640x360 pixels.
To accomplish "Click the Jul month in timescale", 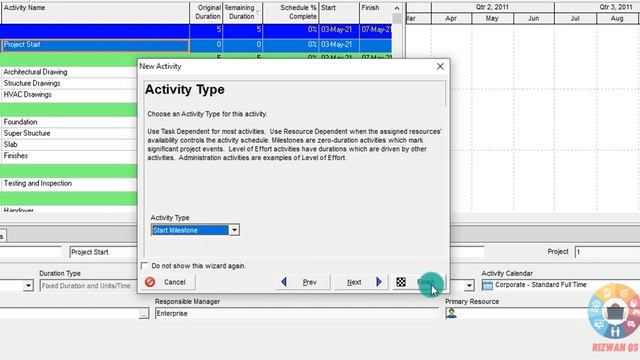I will pyautogui.click(x=575, y=18).
